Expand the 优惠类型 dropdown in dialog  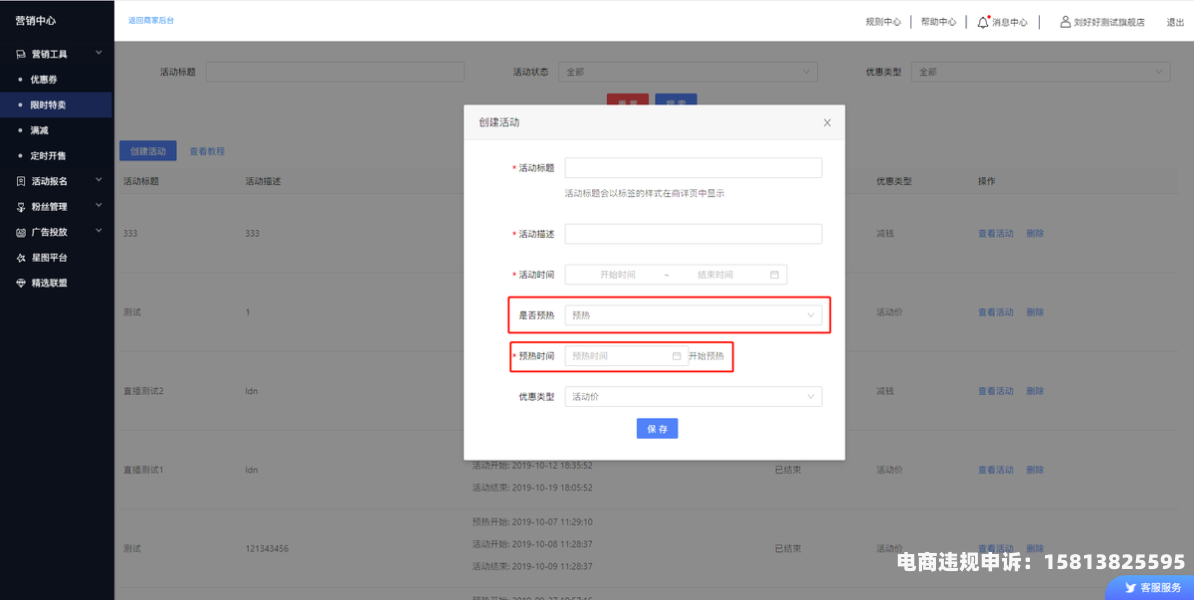coord(692,397)
